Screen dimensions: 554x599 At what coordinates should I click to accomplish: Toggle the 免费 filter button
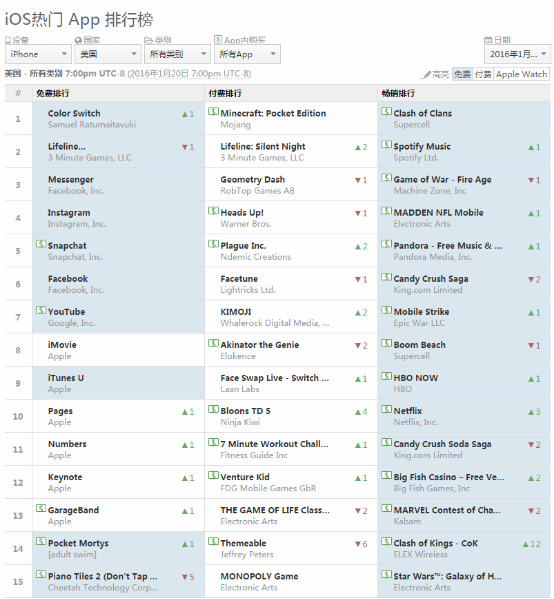tap(462, 74)
